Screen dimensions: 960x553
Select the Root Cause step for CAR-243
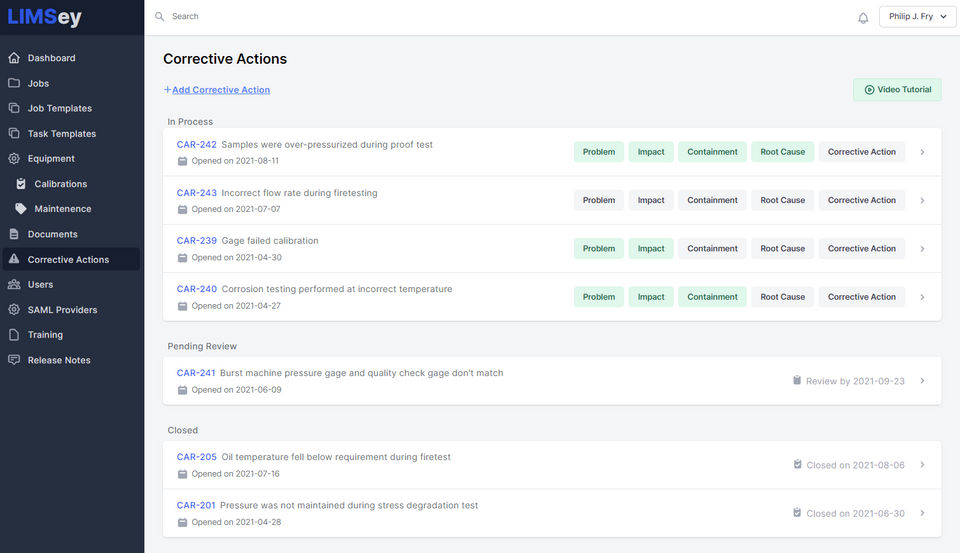click(782, 201)
